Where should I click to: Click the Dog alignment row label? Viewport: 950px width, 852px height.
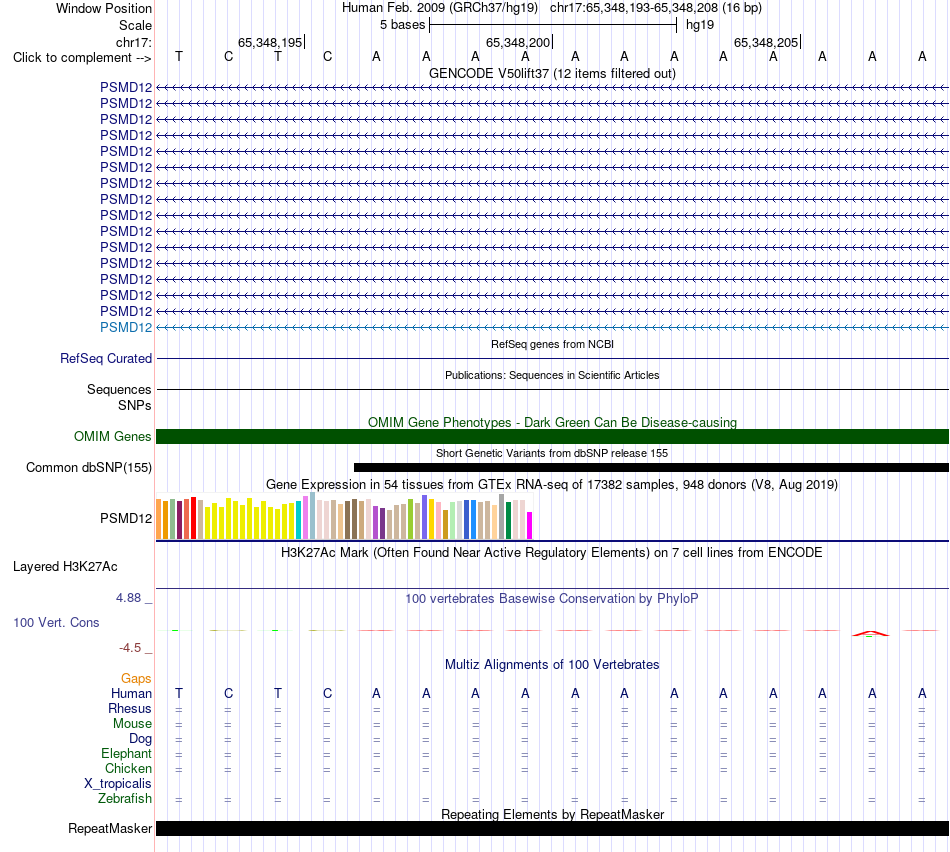pos(140,739)
